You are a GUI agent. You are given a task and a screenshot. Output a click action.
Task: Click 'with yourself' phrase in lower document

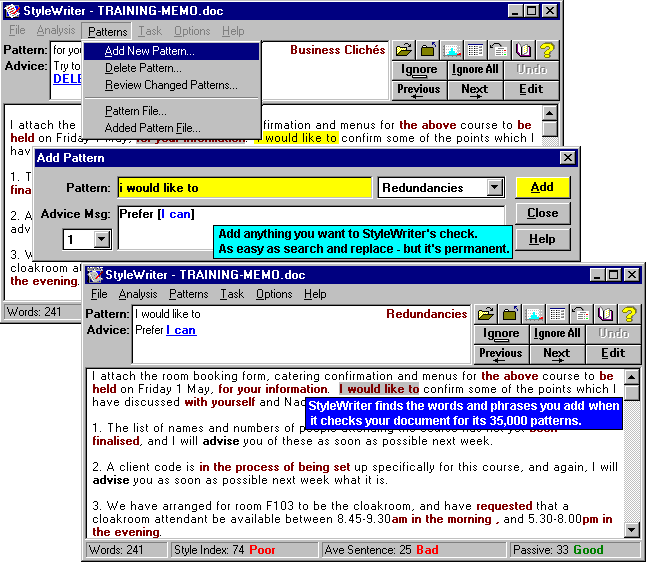220,402
